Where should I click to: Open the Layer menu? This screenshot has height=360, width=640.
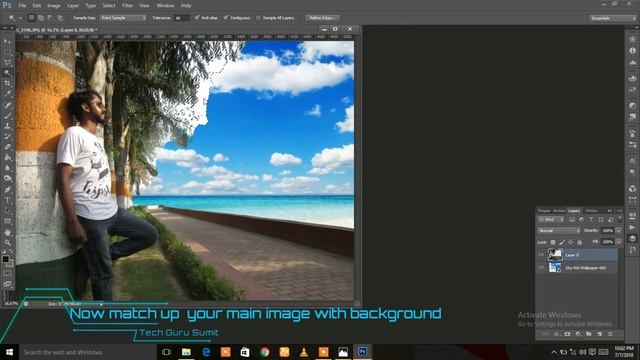(x=73, y=6)
